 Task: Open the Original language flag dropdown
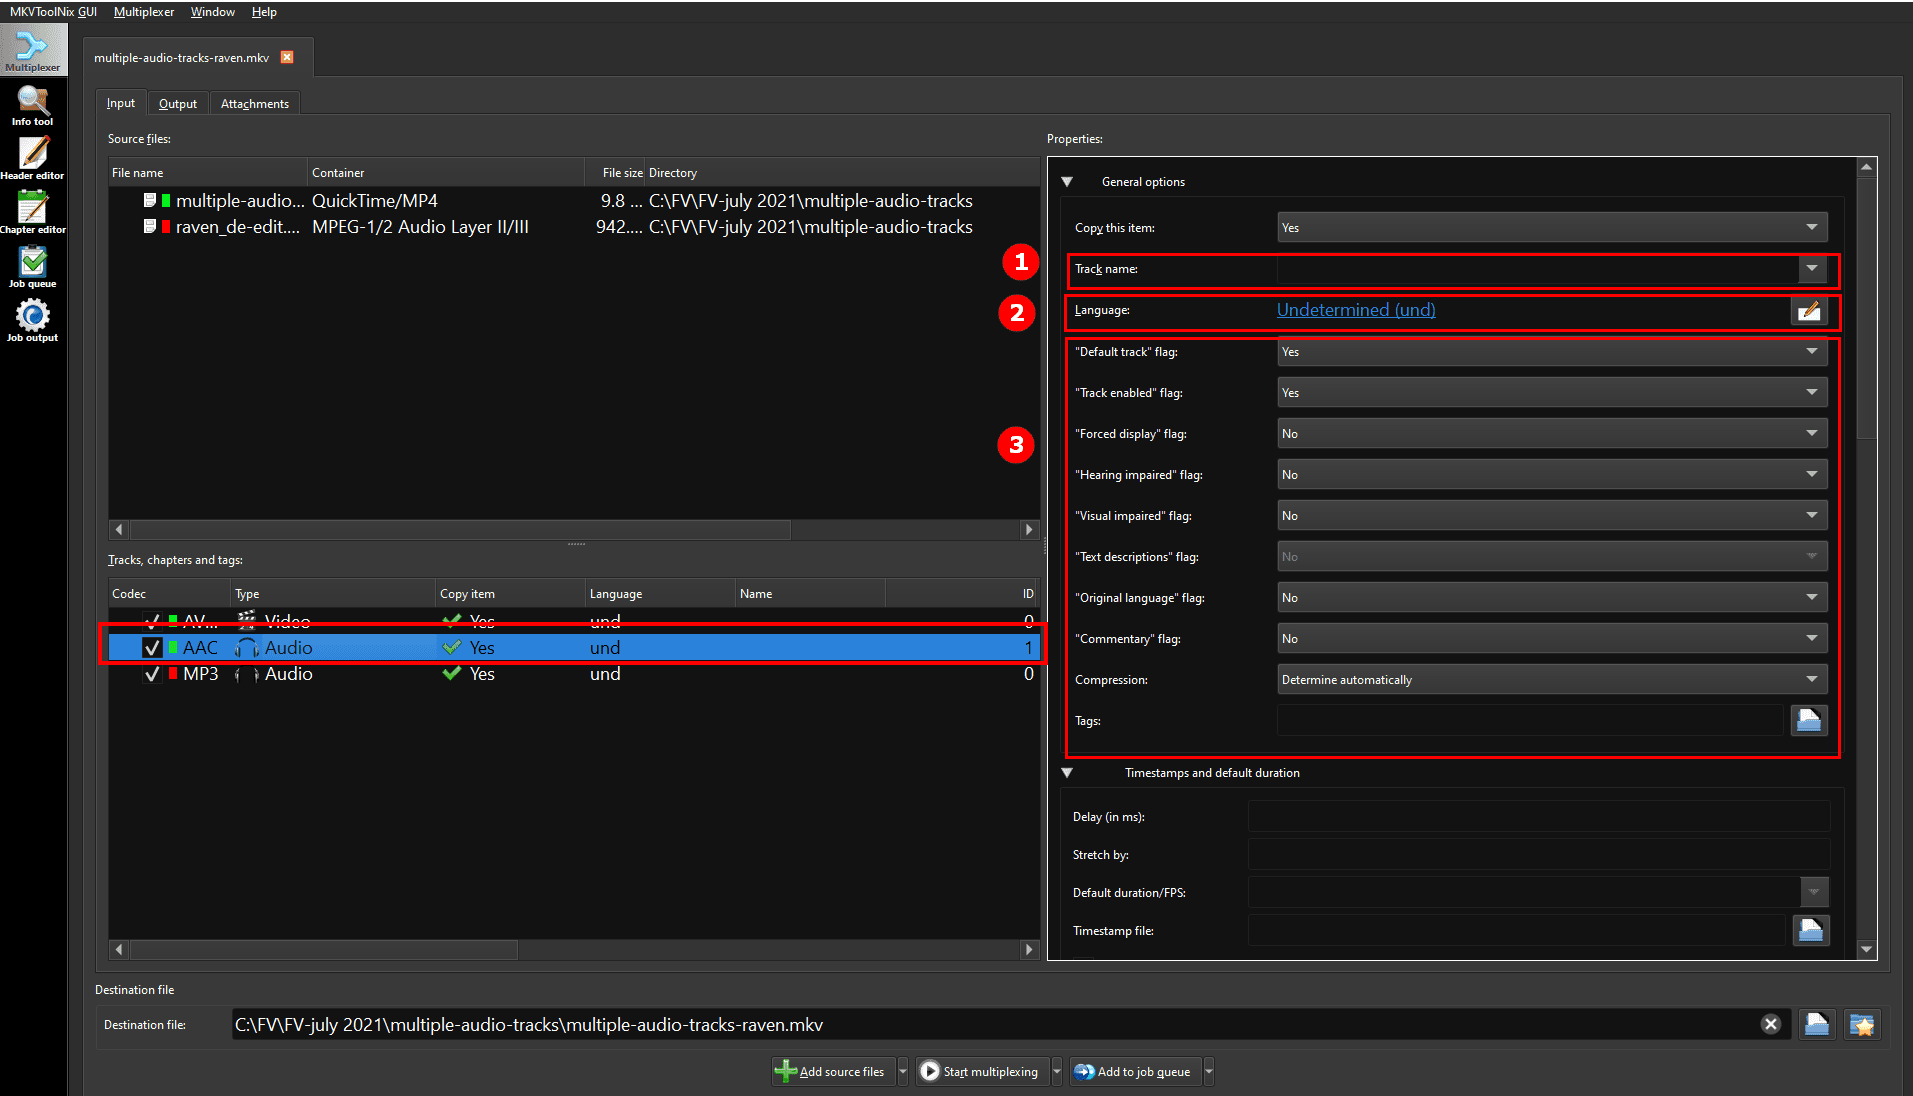[x=1552, y=597]
